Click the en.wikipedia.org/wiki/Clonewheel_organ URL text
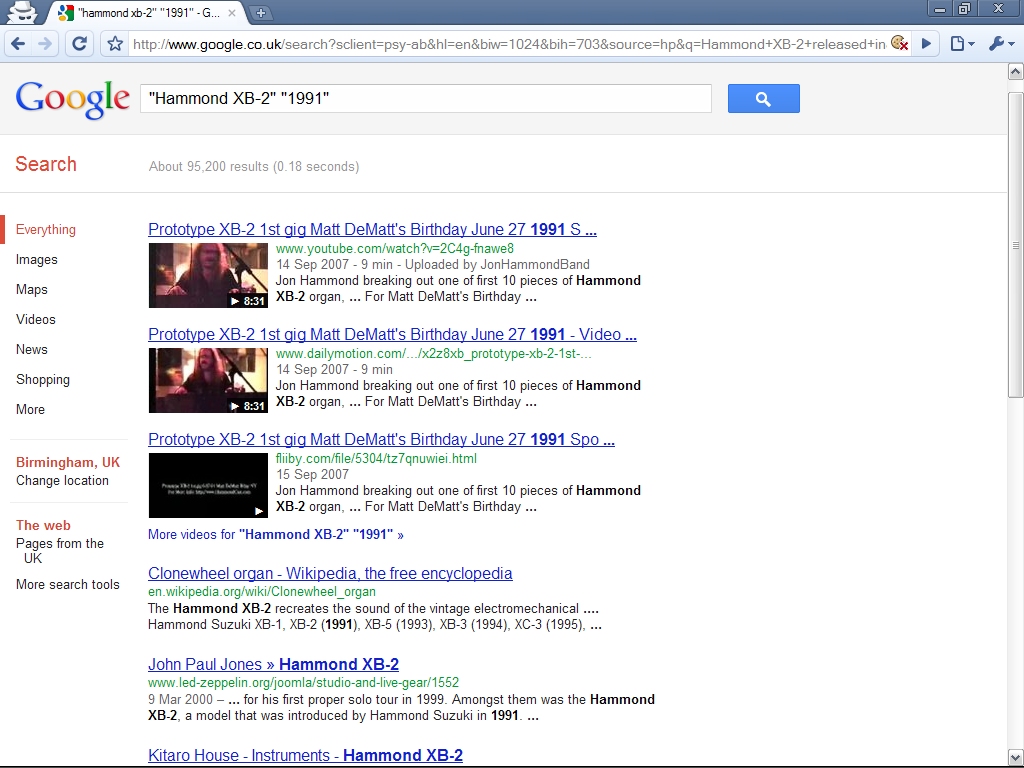This screenshot has height=768, width=1024. 262,592
